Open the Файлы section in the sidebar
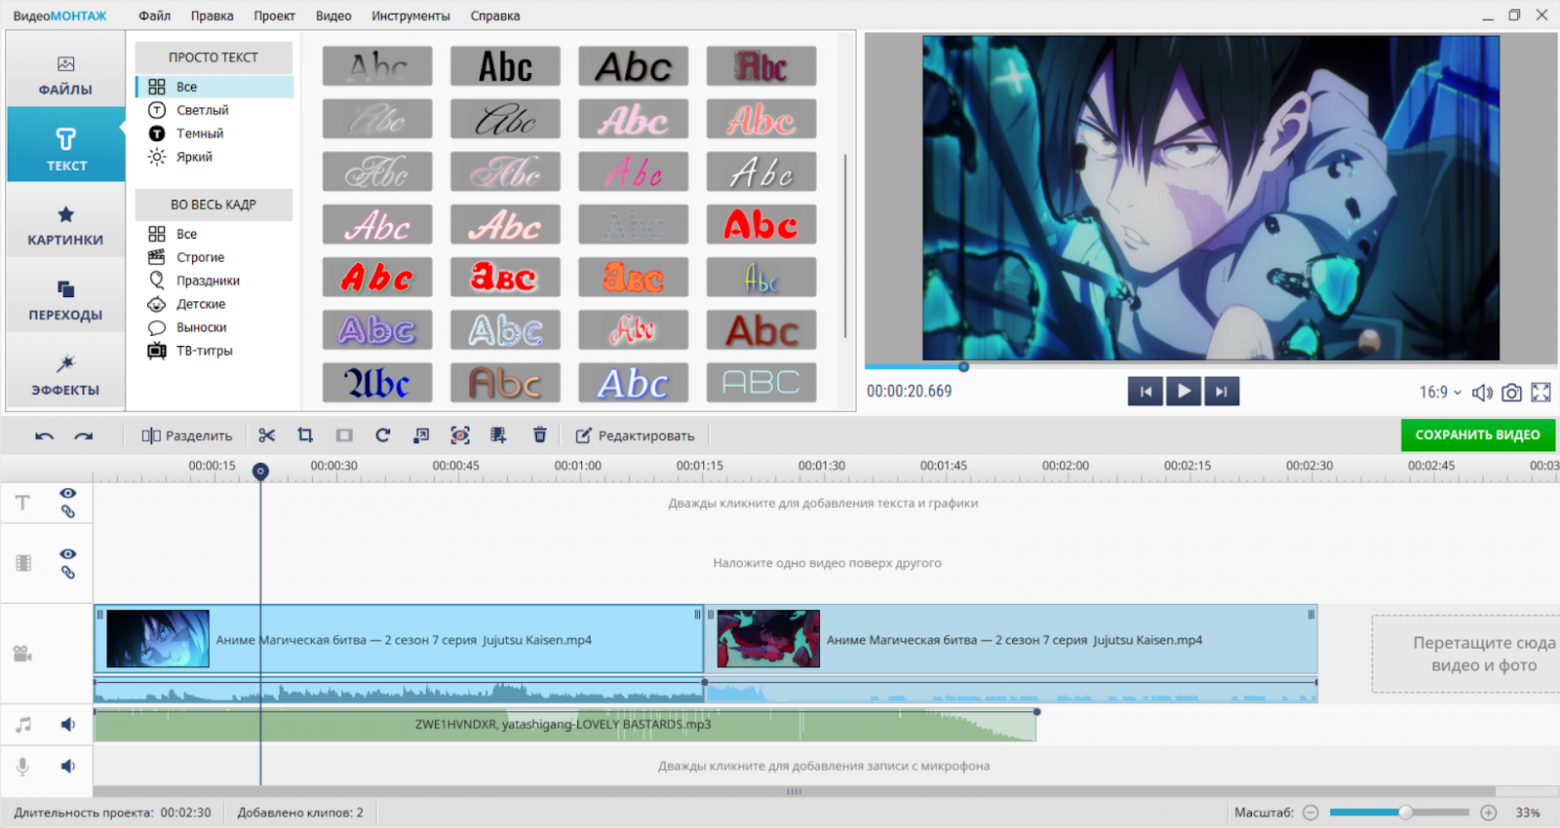The height and width of the screenshot is (828, 1560). 66,76
